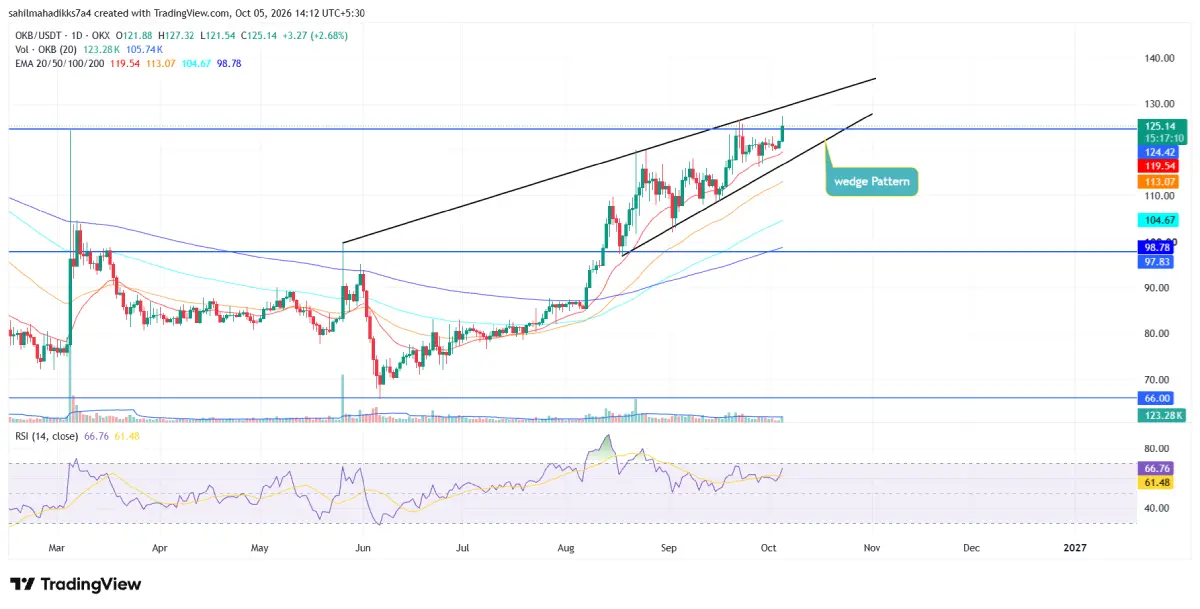The height and width of the screenshot is (609, 1200).
Task: Click the Jul label on the time axis
Action: 462,548
